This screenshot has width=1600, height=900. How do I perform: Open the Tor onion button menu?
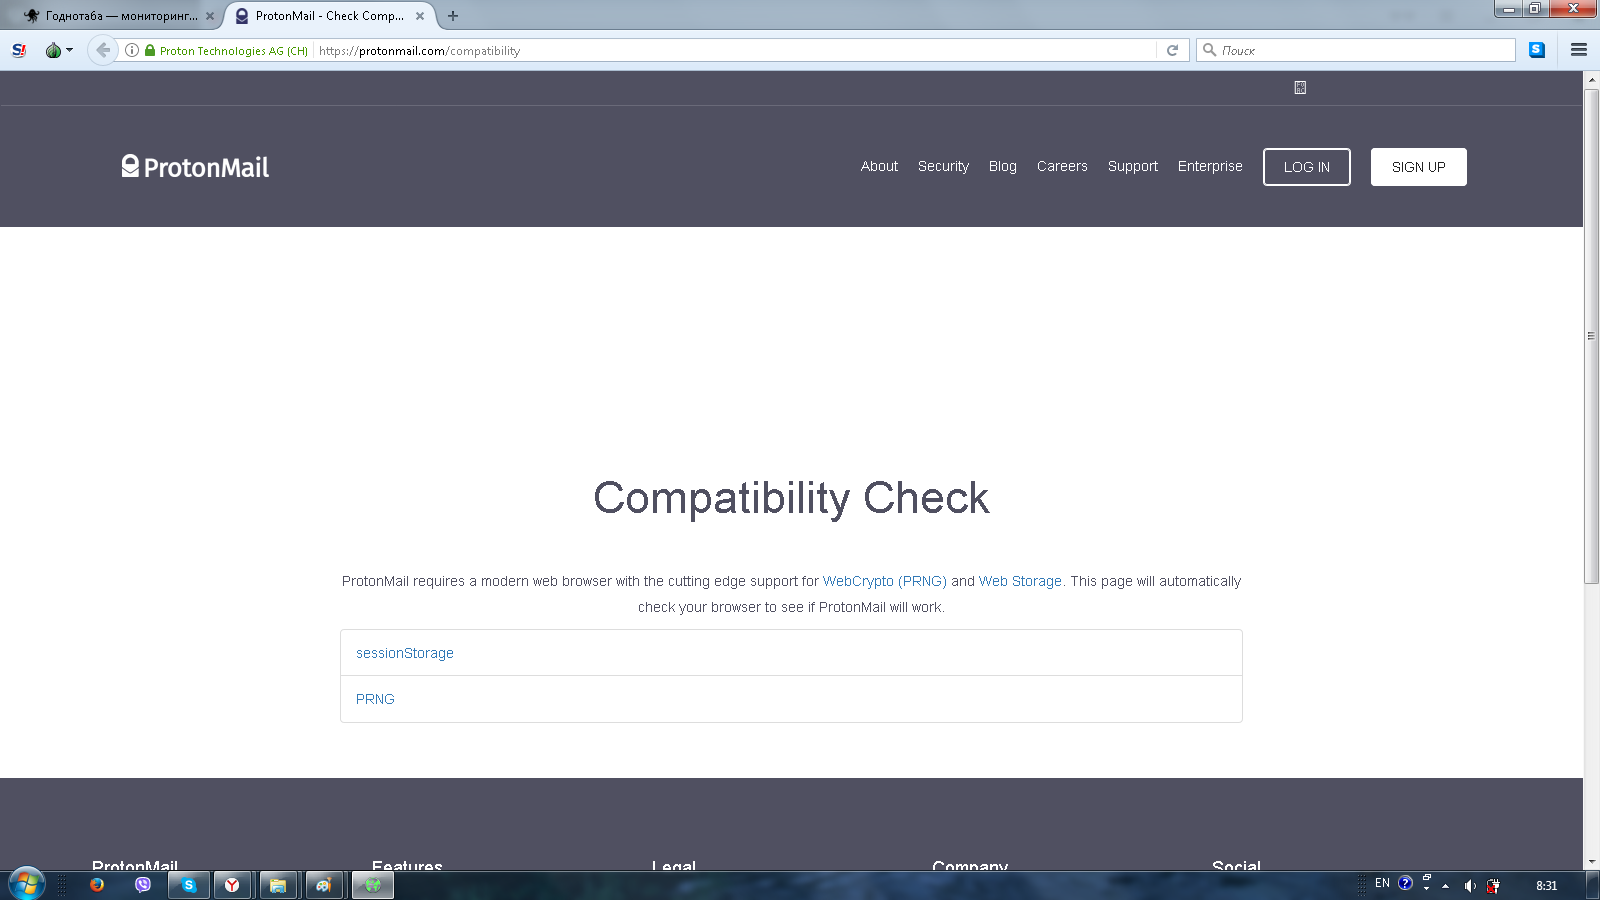click(59, 50)
